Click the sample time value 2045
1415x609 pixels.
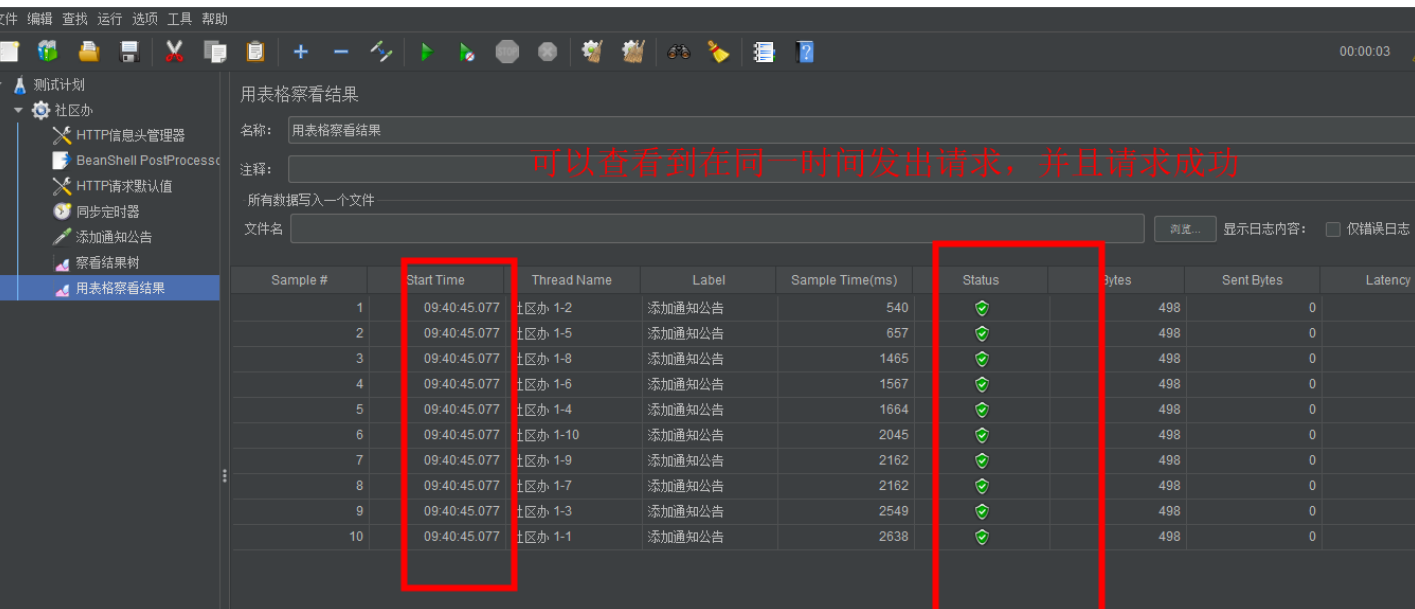[894, 435]
